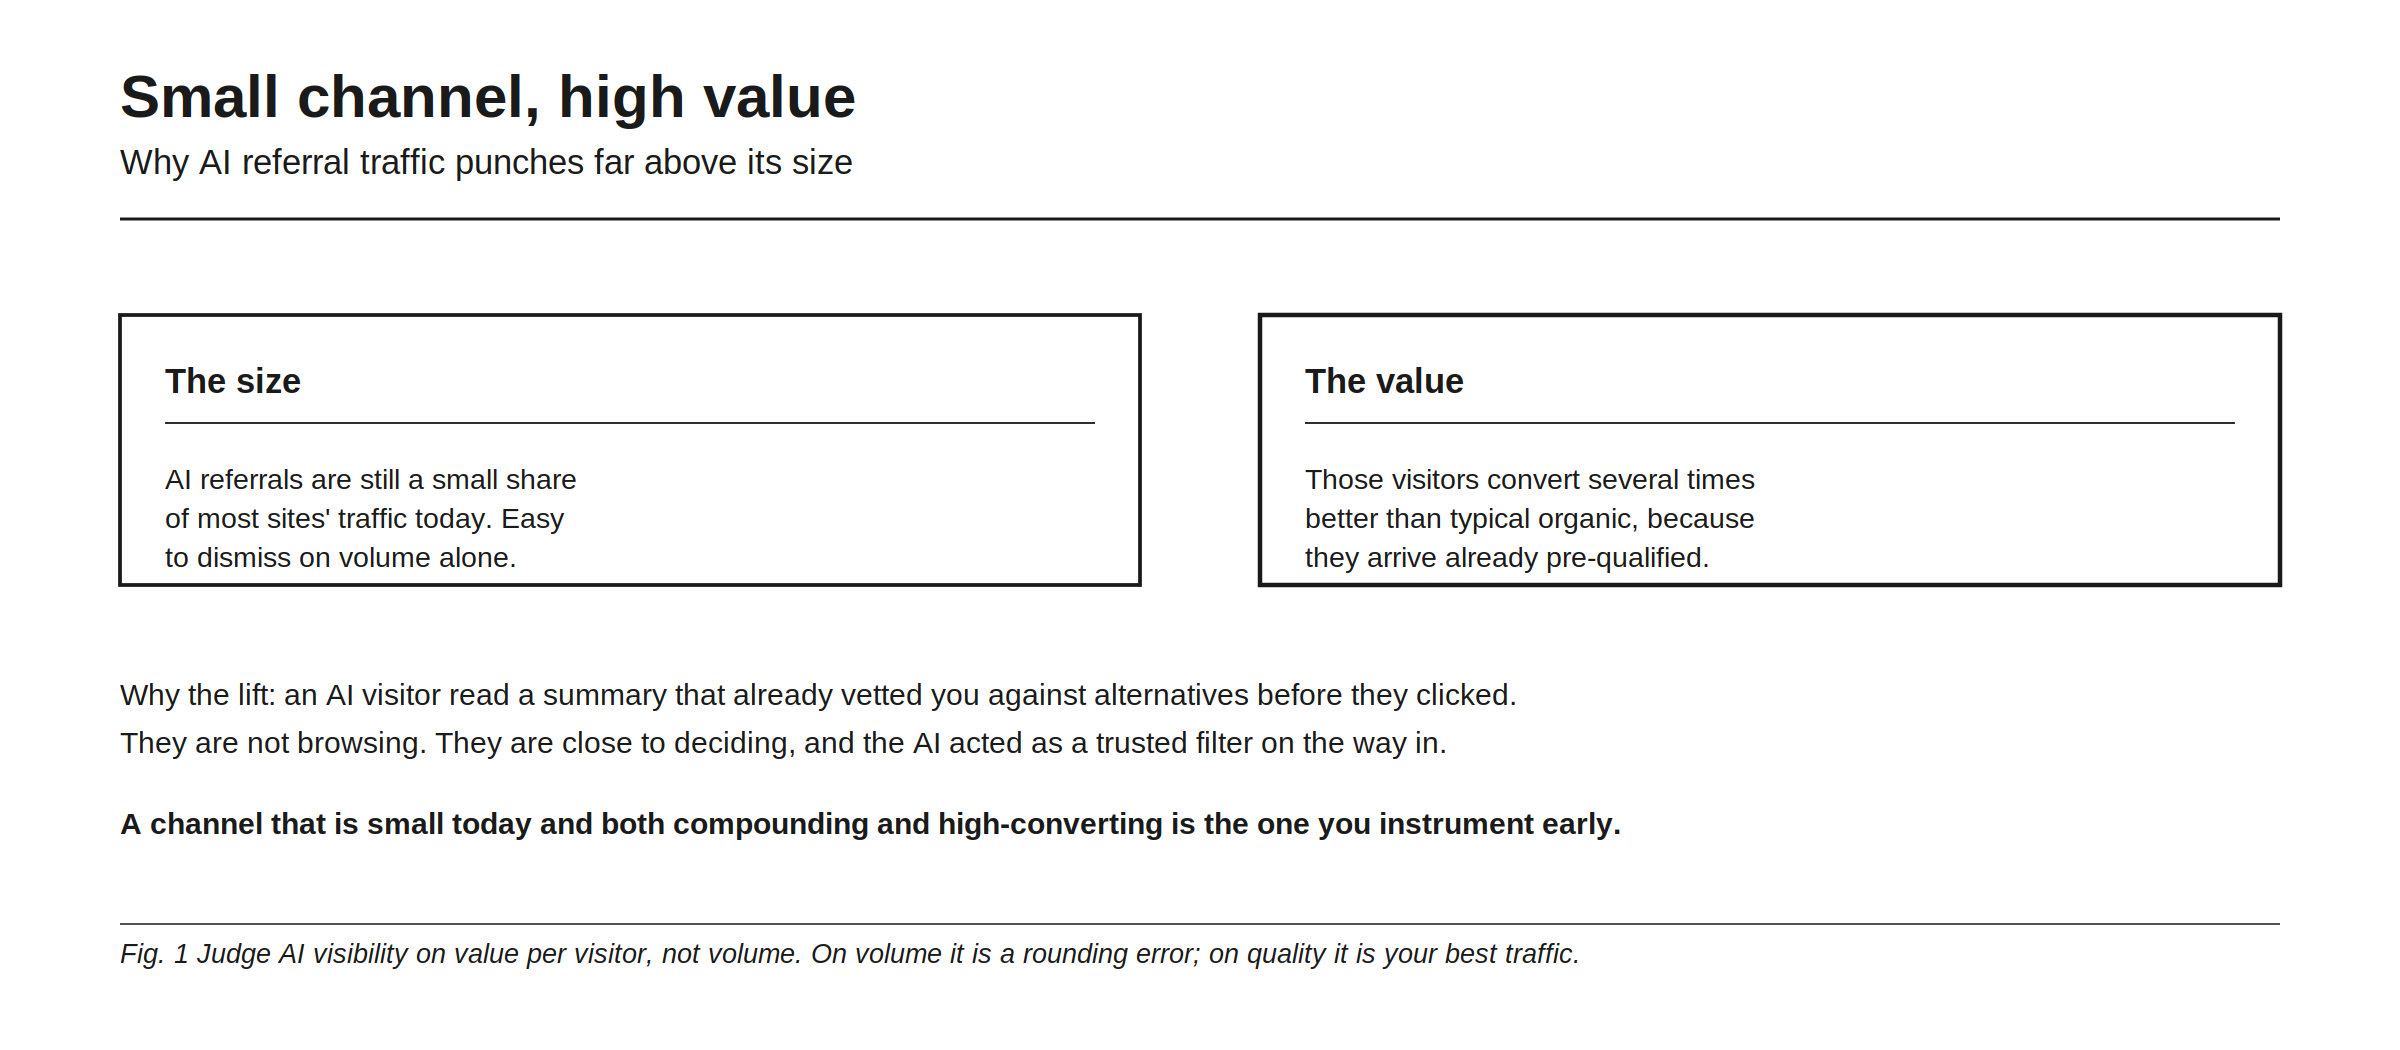Click the horizontal rule under the subtitle

[x=1200, y=218]
